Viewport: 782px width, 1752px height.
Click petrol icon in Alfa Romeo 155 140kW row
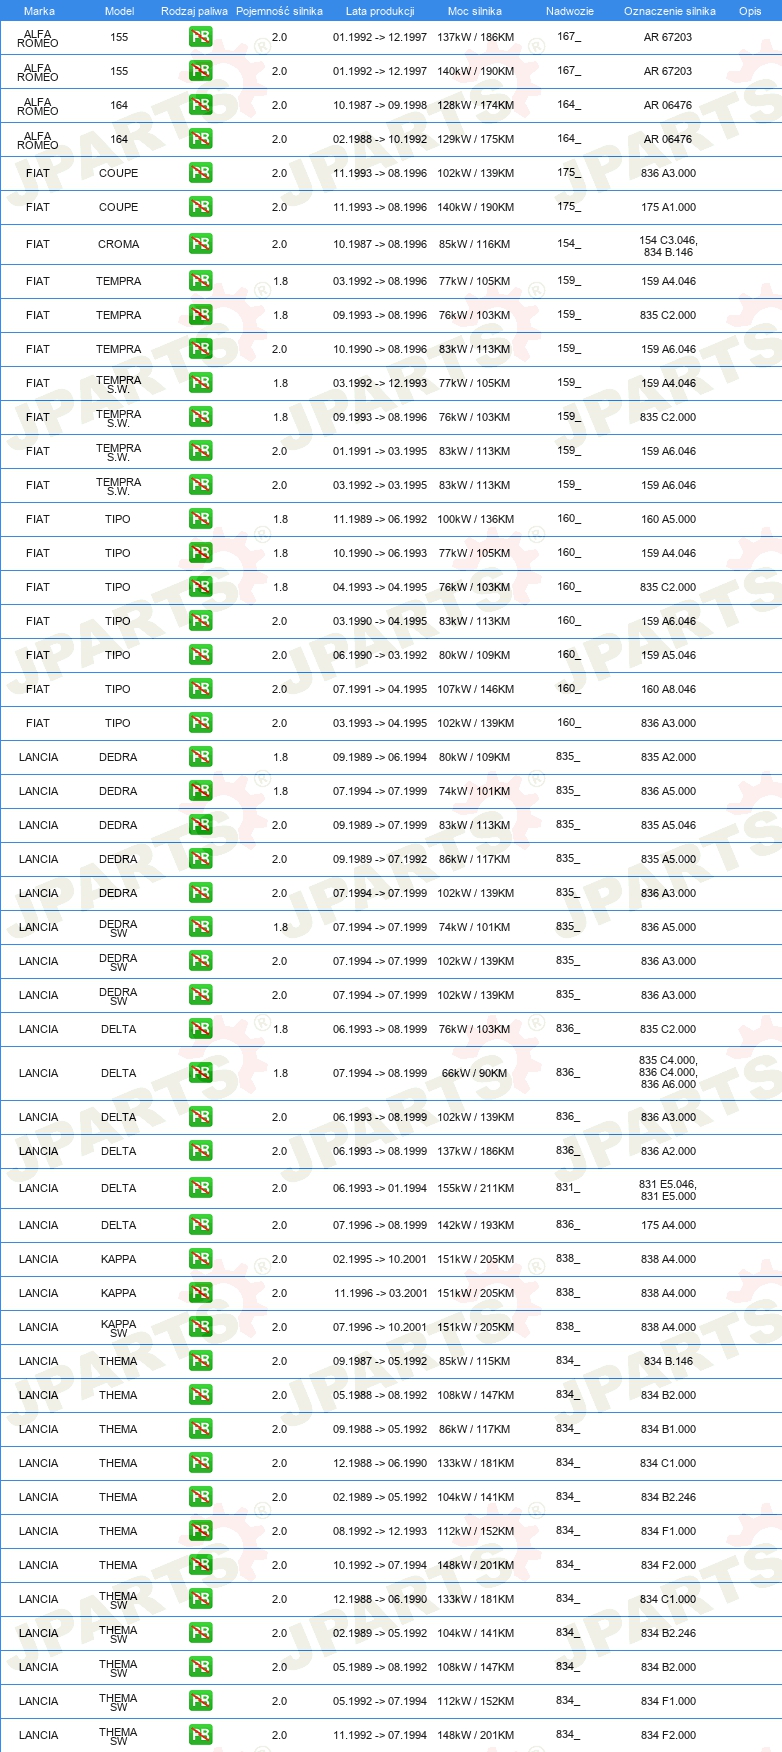coord(200,71)
